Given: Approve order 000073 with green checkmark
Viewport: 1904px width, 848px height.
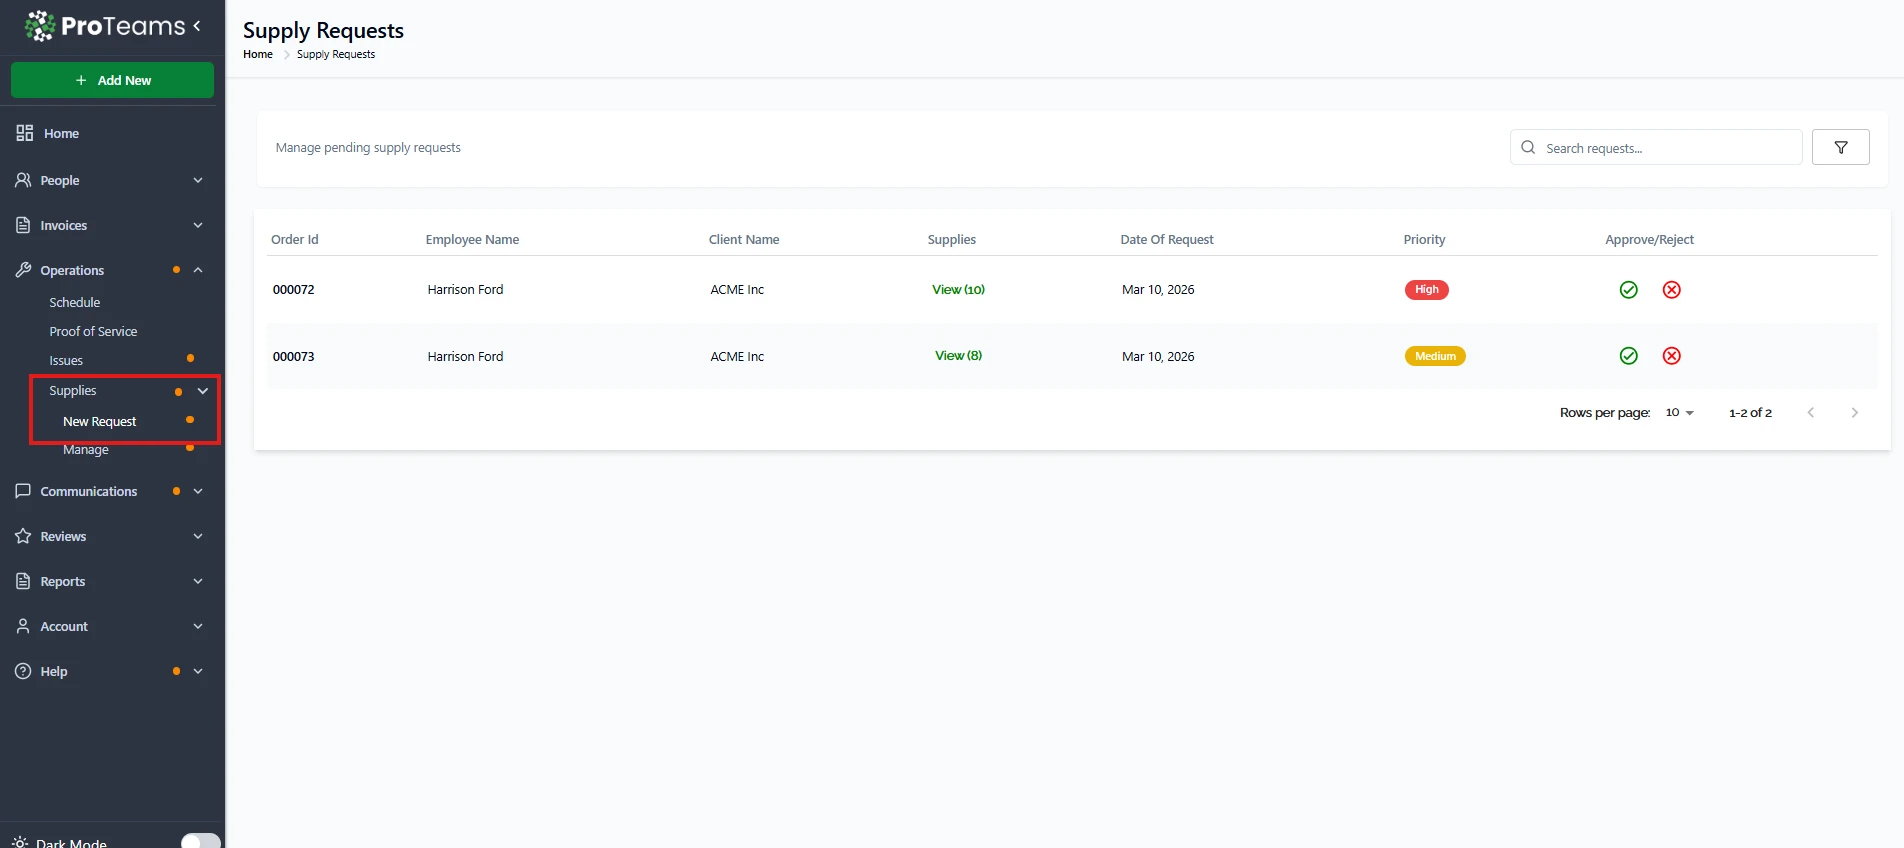Looking at the screenshot, I should point(1628,356).
